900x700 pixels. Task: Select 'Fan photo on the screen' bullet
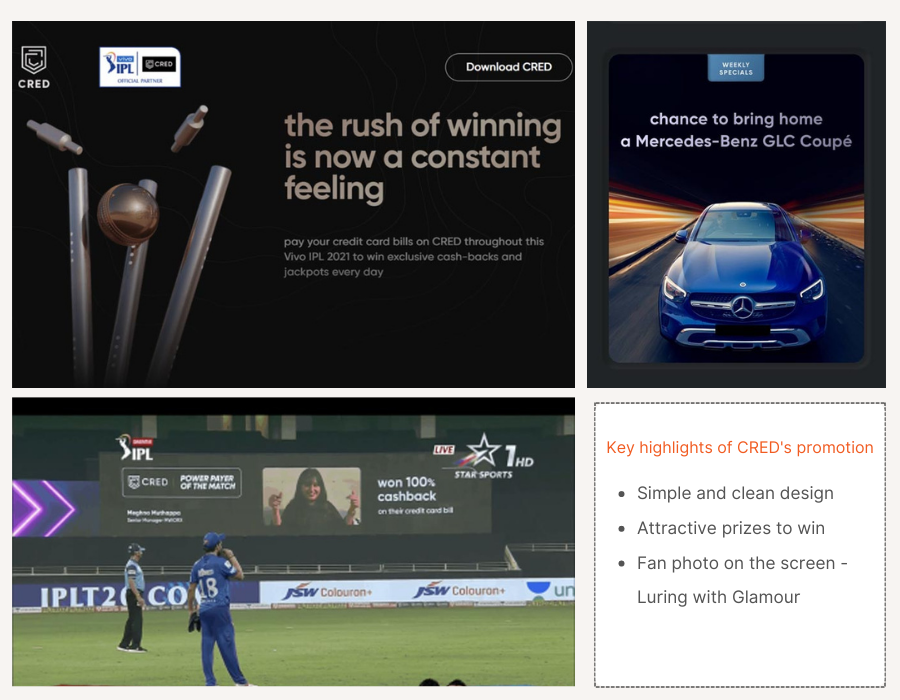[742, 580]
